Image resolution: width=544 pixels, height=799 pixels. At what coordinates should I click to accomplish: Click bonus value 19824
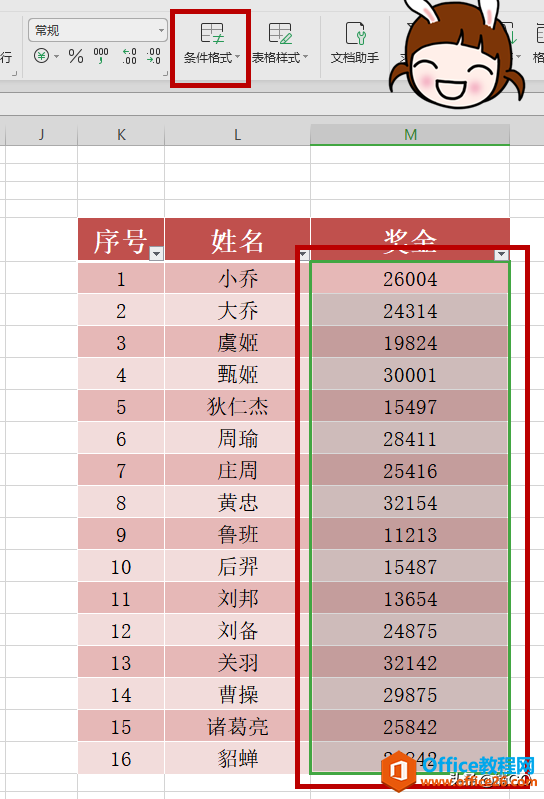tap(410, 342)
